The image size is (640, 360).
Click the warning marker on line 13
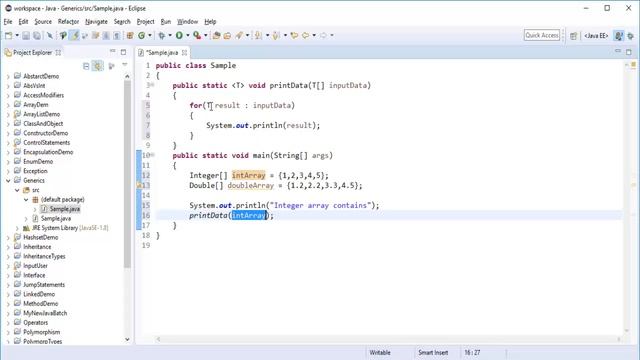click(139, 185)
